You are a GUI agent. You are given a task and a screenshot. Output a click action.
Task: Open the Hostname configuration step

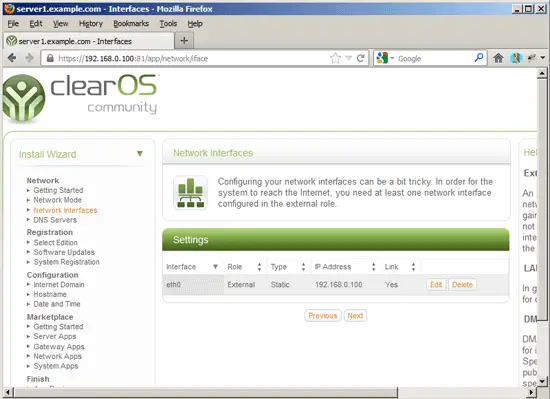point(50,294)
